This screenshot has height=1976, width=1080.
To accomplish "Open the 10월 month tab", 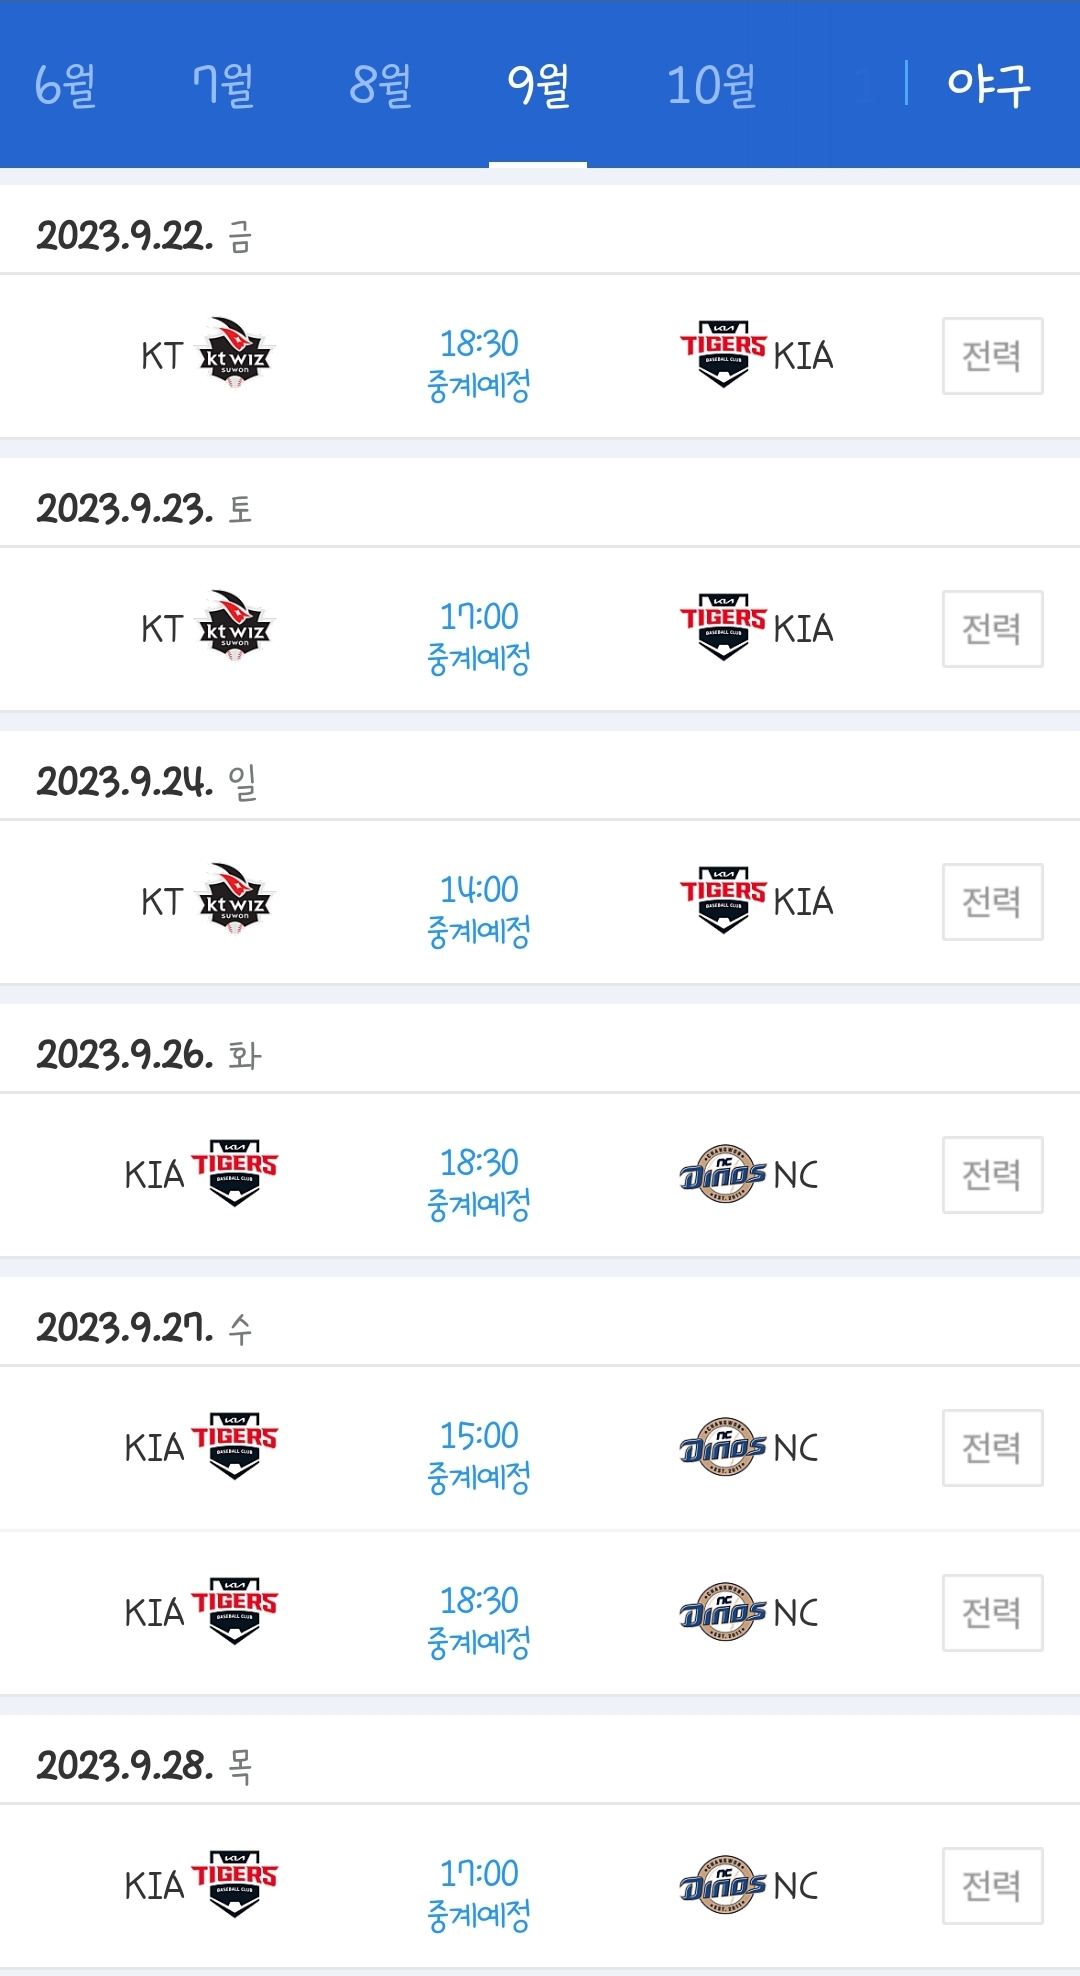I will (711, 85).
